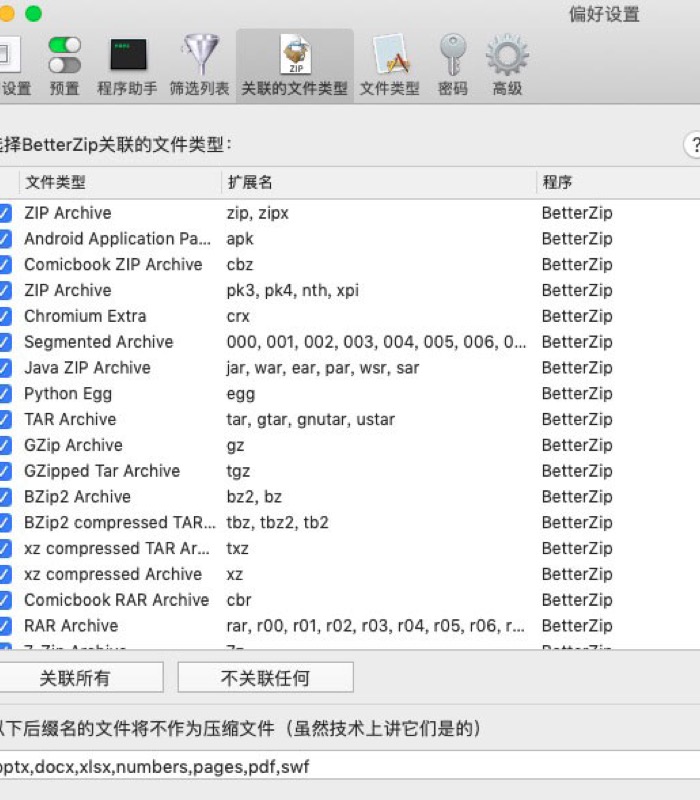
Task: Click the 不关联任何 button
Action: pos(265,678)
